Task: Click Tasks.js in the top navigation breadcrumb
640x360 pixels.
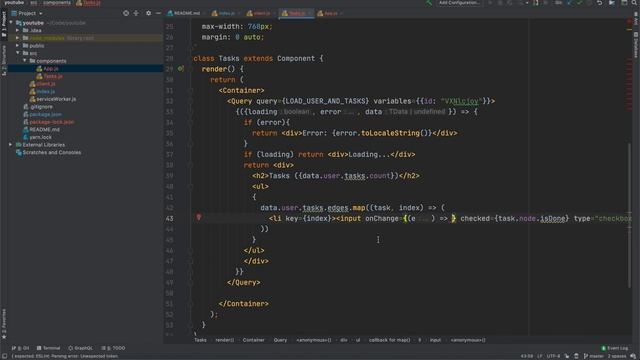Action: [88, 3]
